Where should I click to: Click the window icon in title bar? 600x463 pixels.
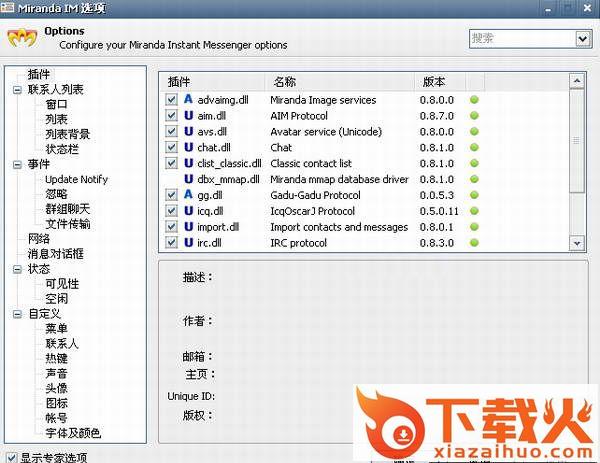click(7, 7)
